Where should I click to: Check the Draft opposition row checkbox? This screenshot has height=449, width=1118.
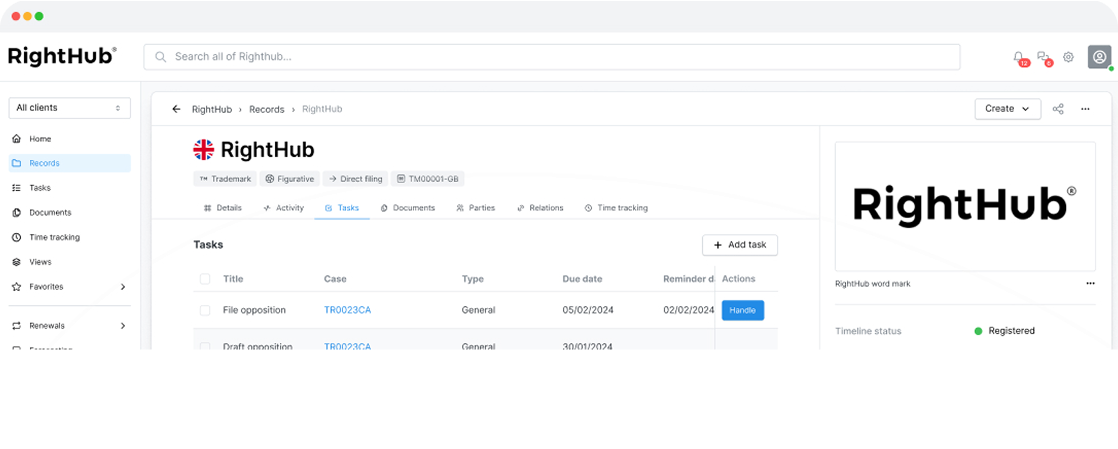click(x=205, y=346)
